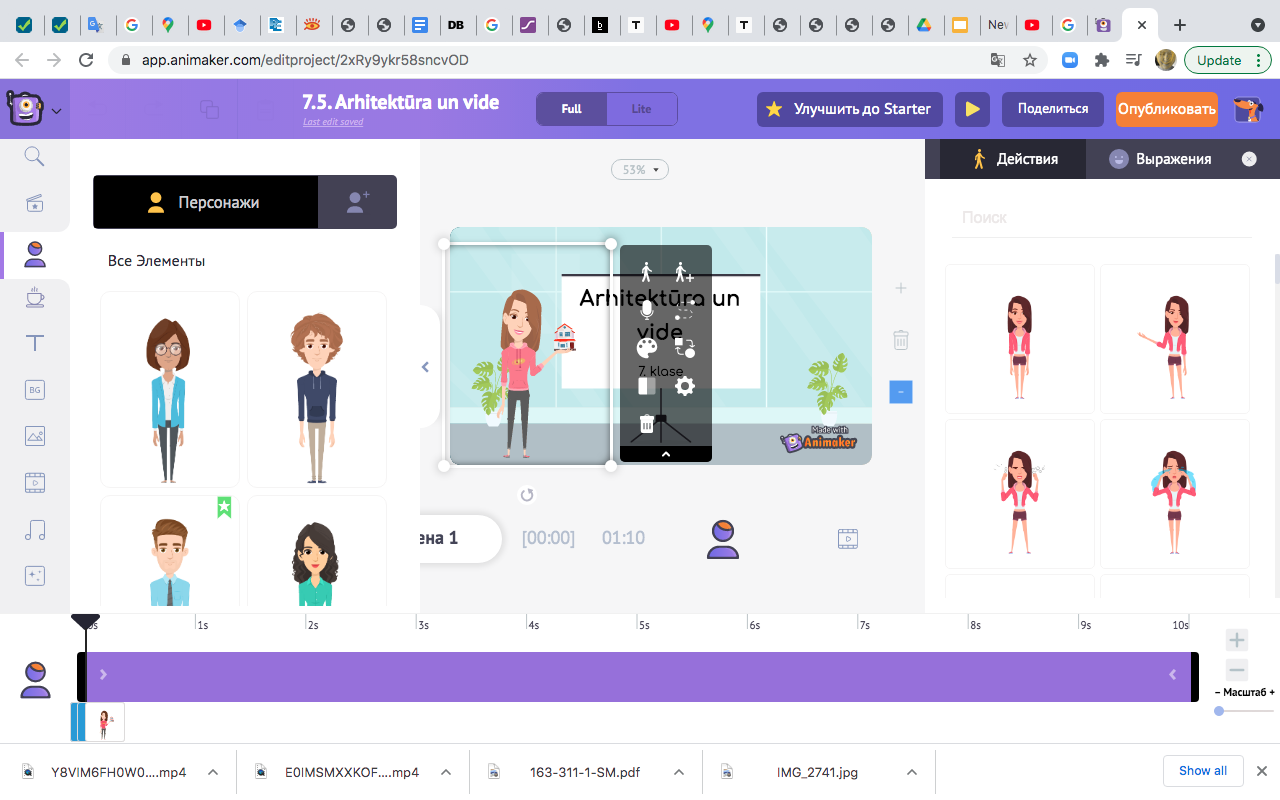Open the BG backgrounds section
The width and height of the screenshot is (1280, 800).
[x=35, y=389]
